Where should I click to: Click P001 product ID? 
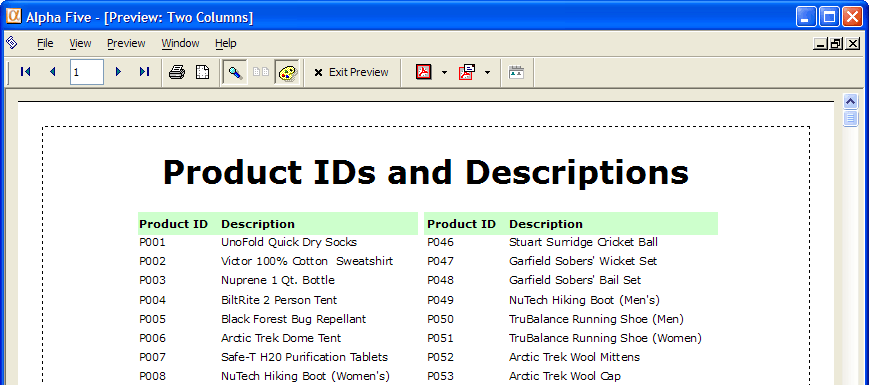[152, 242]
